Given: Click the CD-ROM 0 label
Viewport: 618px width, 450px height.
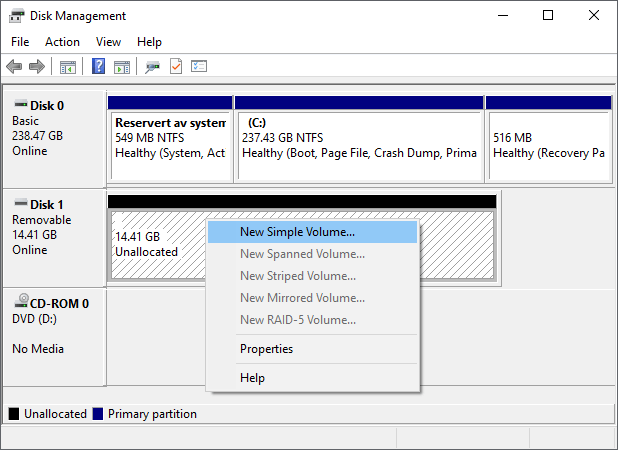Looking at the screenshot, I should [60, 303].
